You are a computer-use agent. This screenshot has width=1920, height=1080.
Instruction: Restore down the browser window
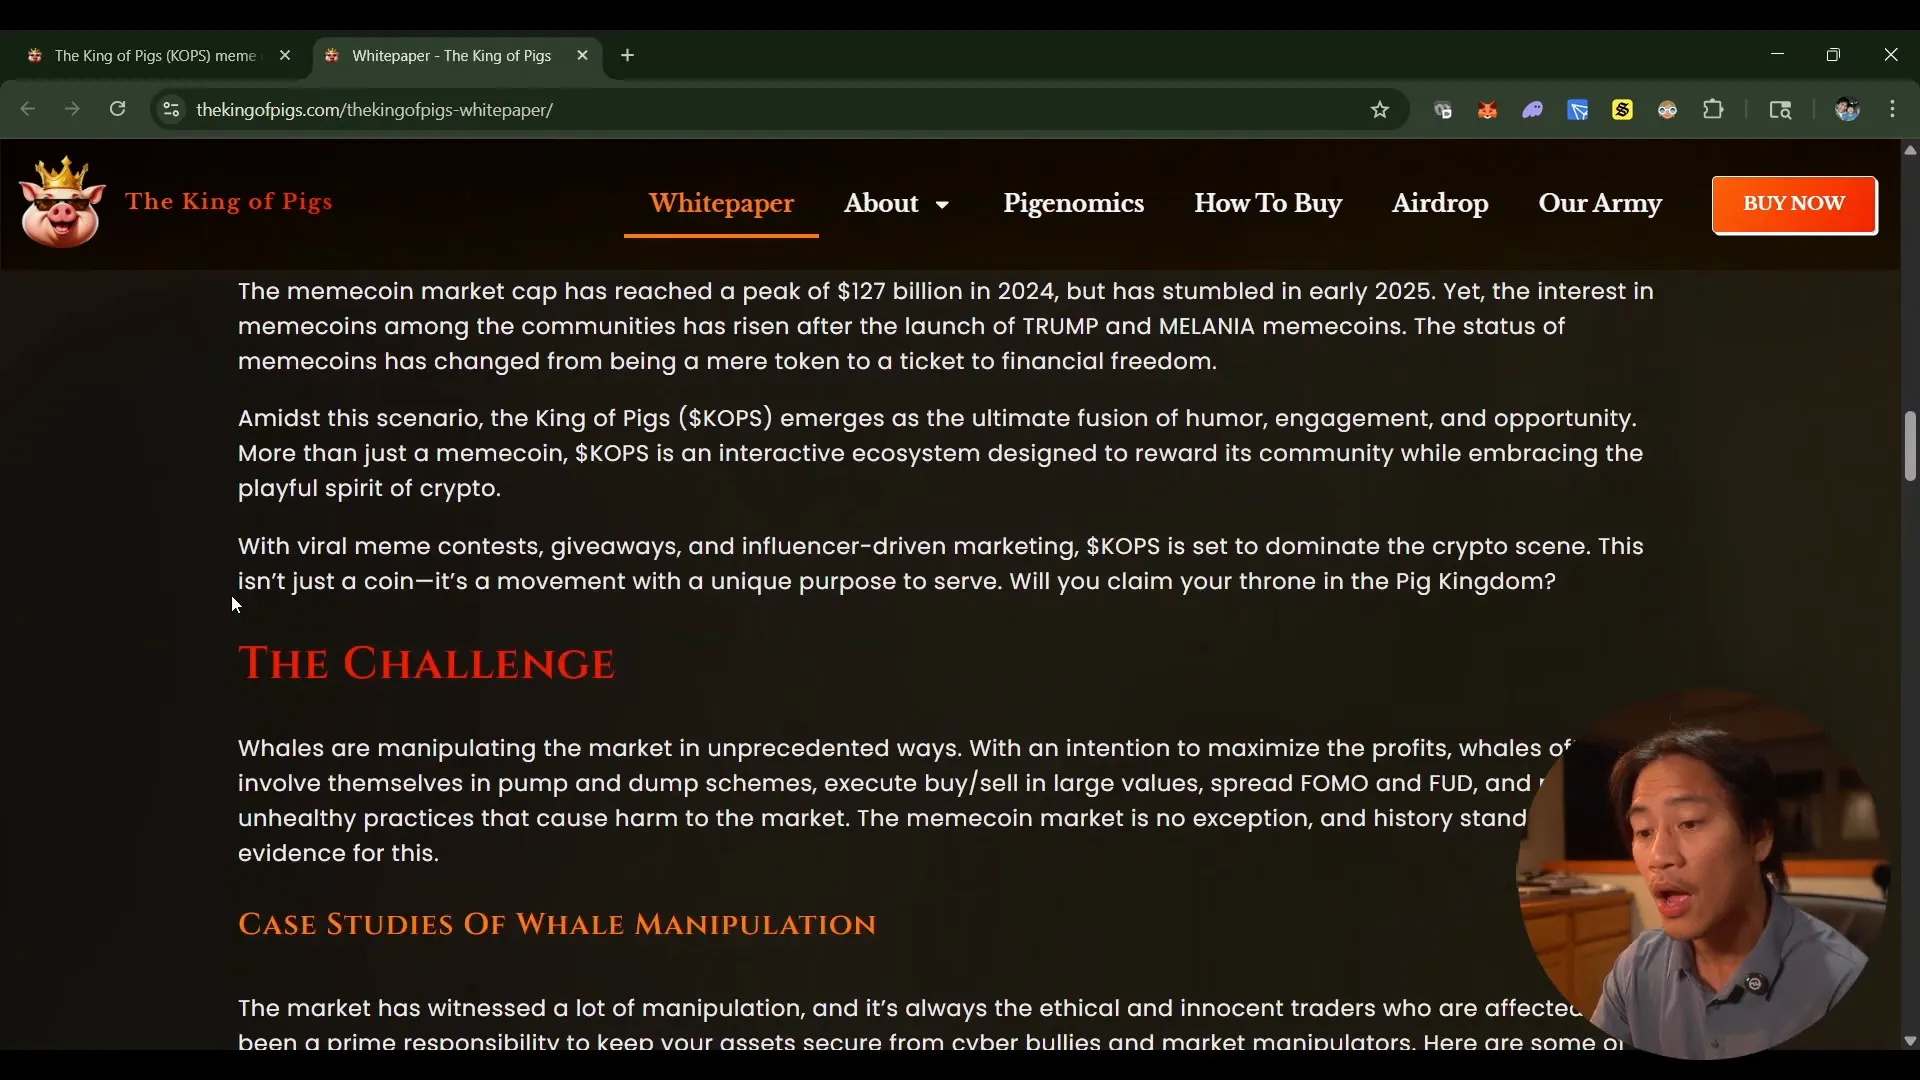[x=1833, y=55]
